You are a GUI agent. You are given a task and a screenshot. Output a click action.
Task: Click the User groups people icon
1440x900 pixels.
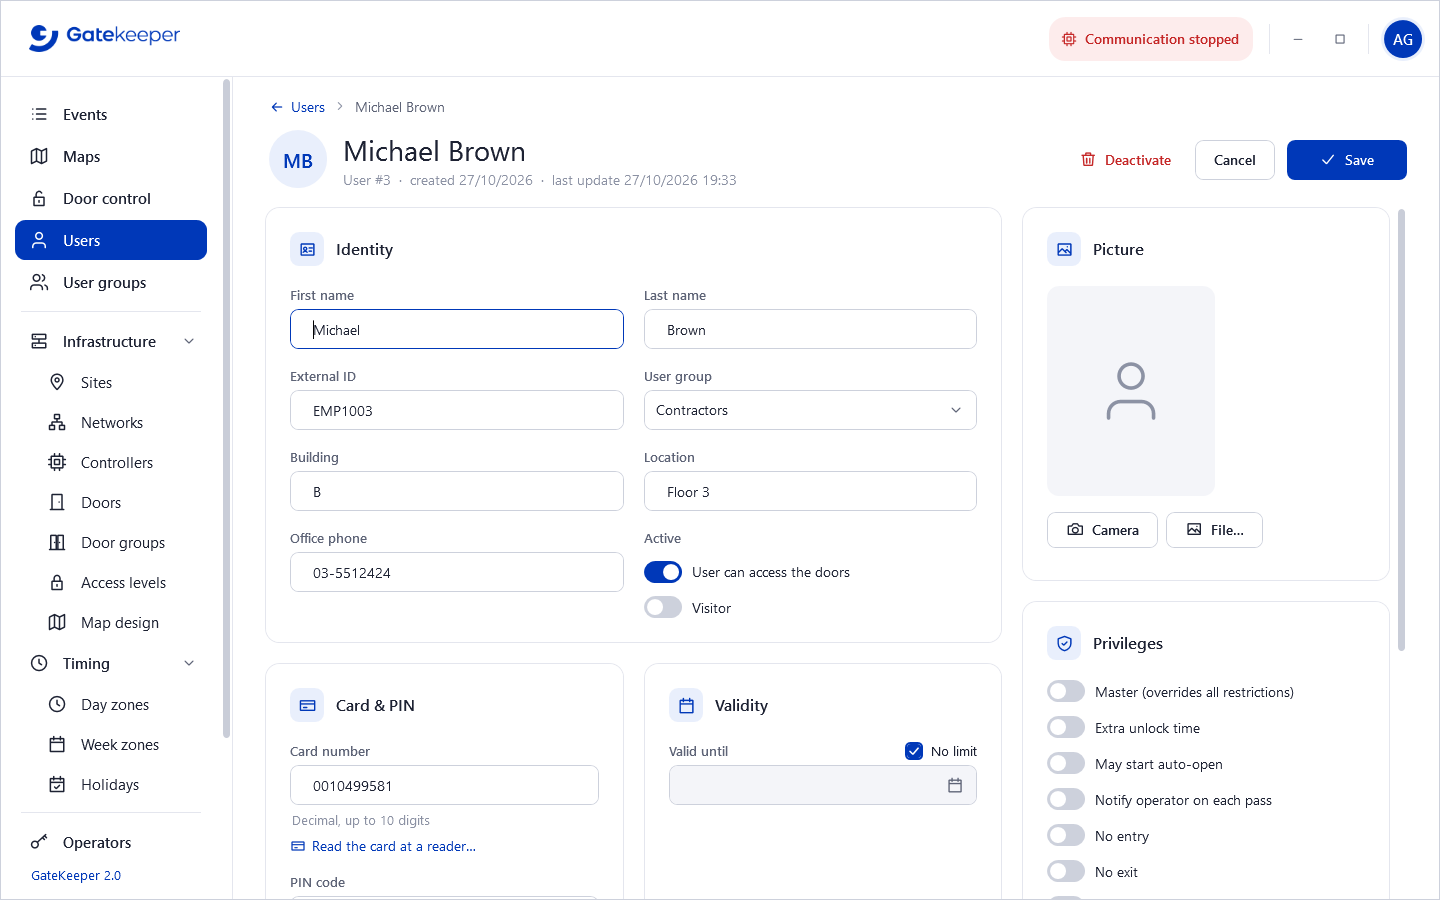pyautogui.click(x=39, y=282)
